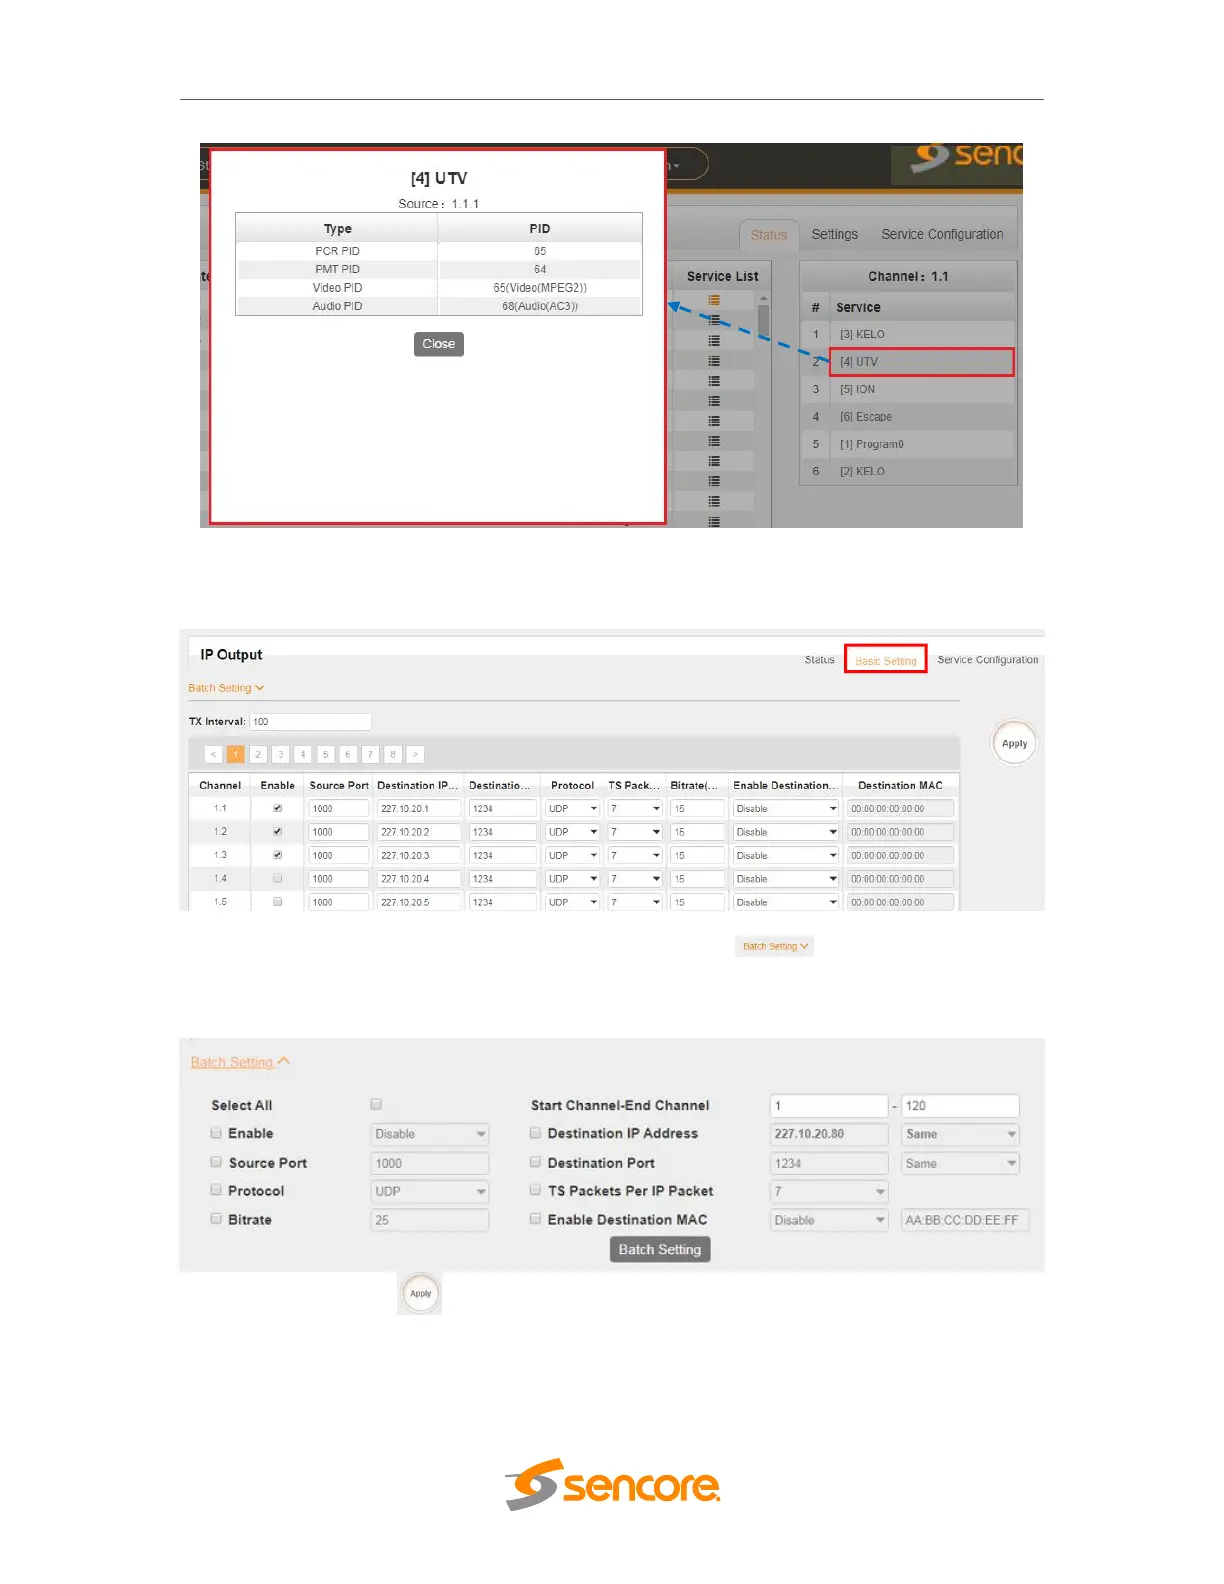The image size is (1224, 1584).
Task: Click the gray Batch Setting button
Action: pos(660,1249)
